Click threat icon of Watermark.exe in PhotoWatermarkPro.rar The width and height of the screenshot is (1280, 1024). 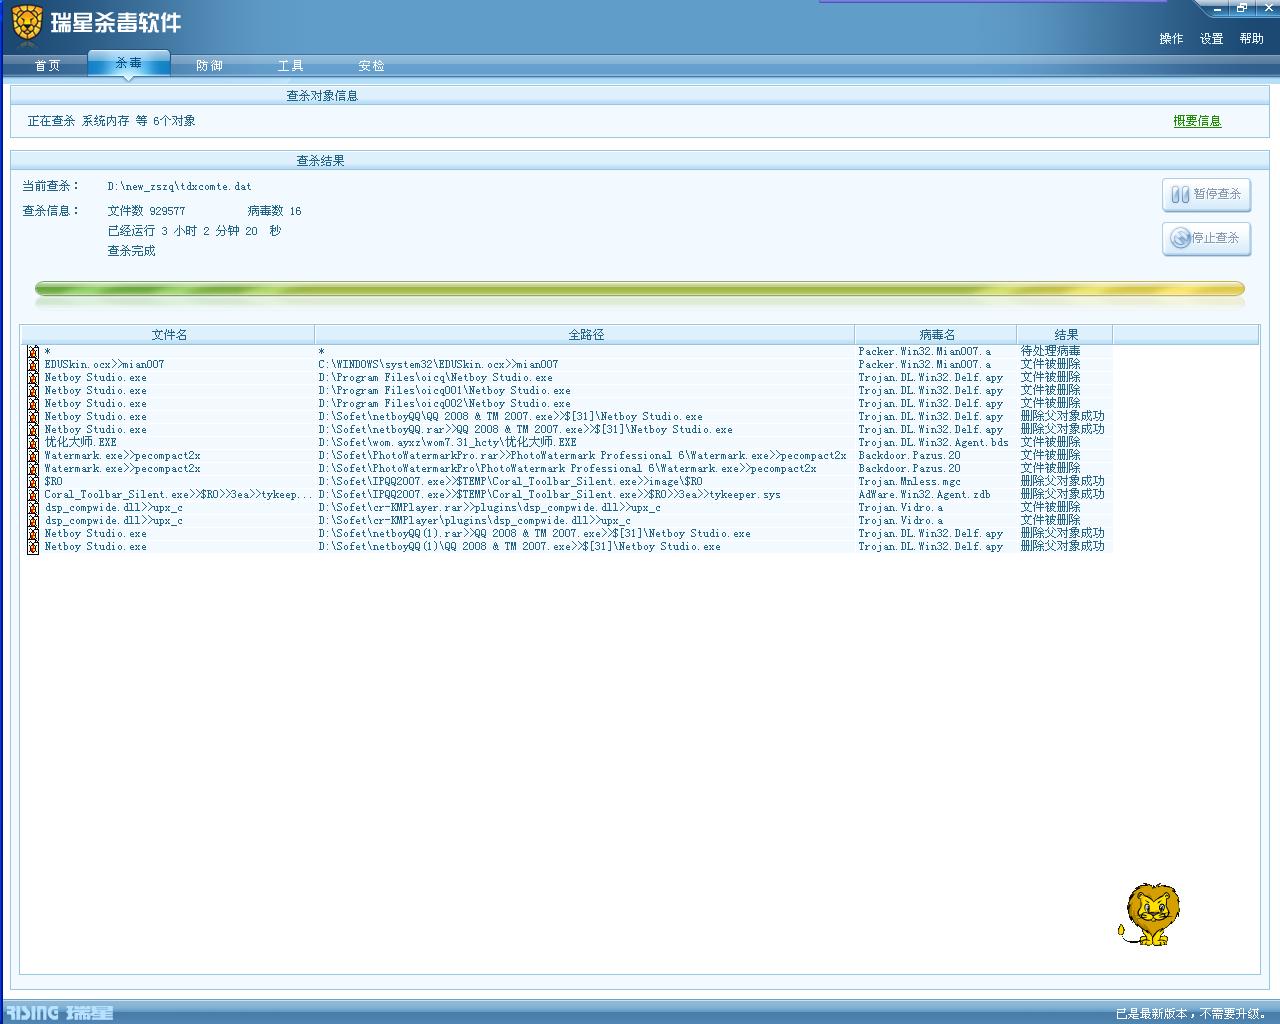coord(33,456)
